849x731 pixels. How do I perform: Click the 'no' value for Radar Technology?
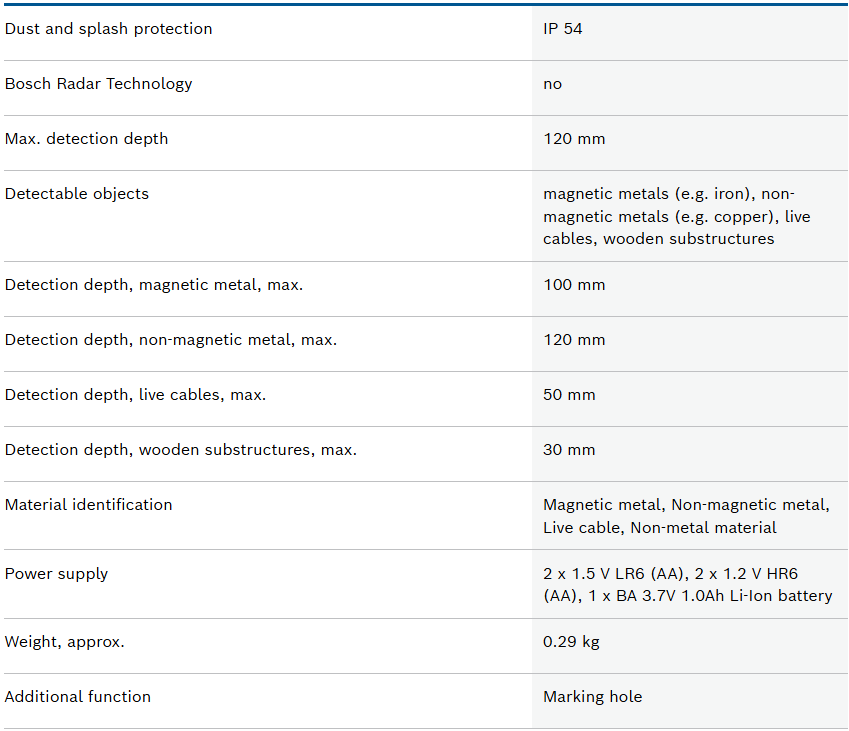(x=553, y=84)
